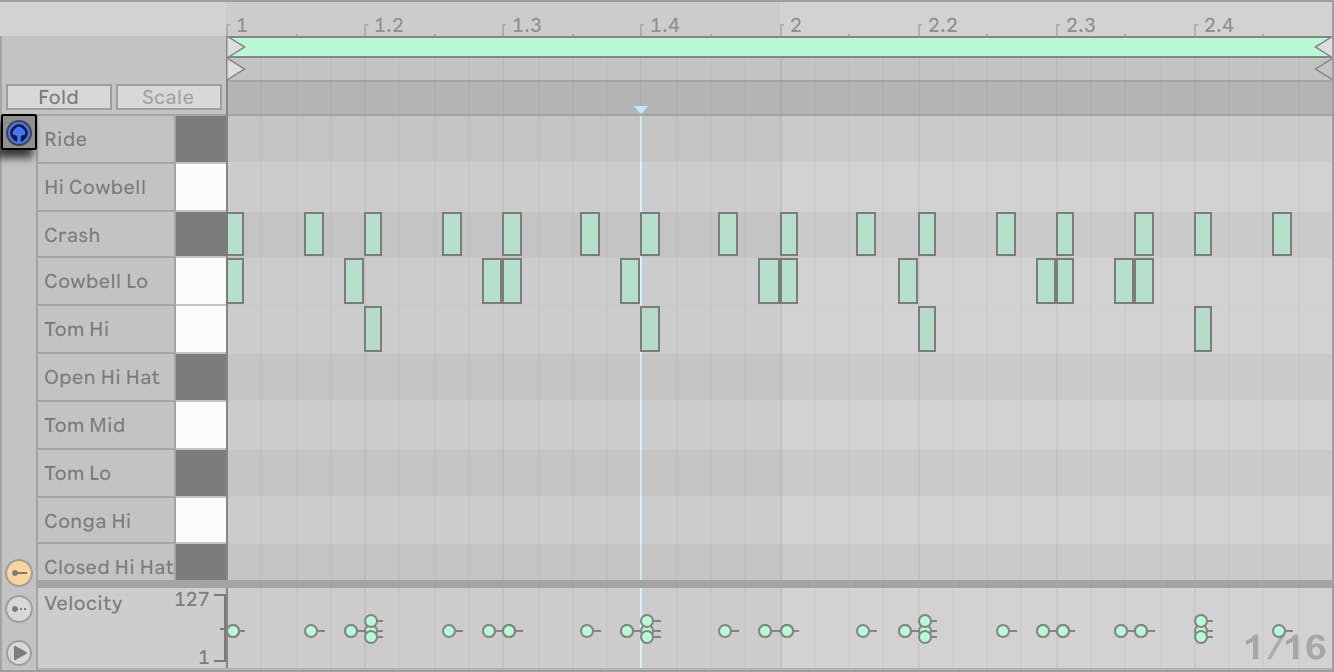Select the first Crash note at beat 1
Image resolution: width=1334 pixels, height=672 pixels.
233,234
